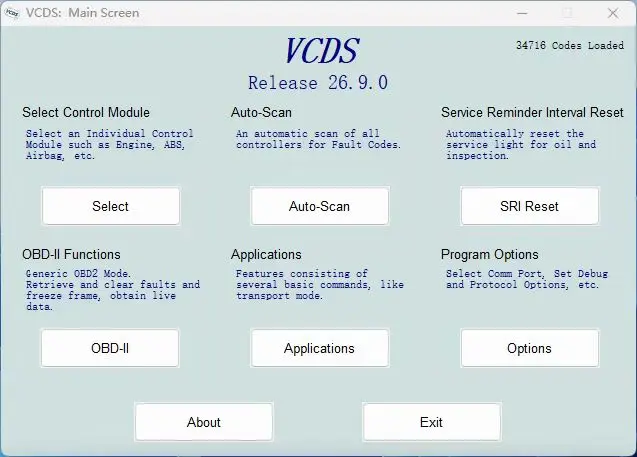Show the About dialog
The image size is (637, 457).
[x=204, y=422]
